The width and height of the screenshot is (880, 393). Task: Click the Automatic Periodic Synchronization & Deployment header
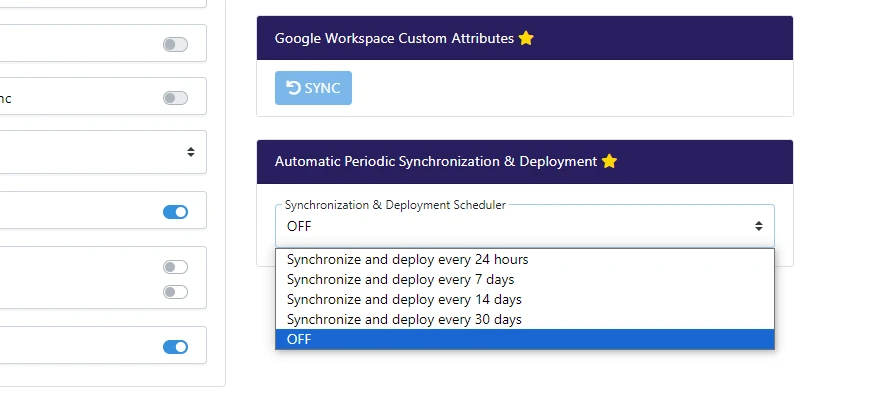[525, 162]
